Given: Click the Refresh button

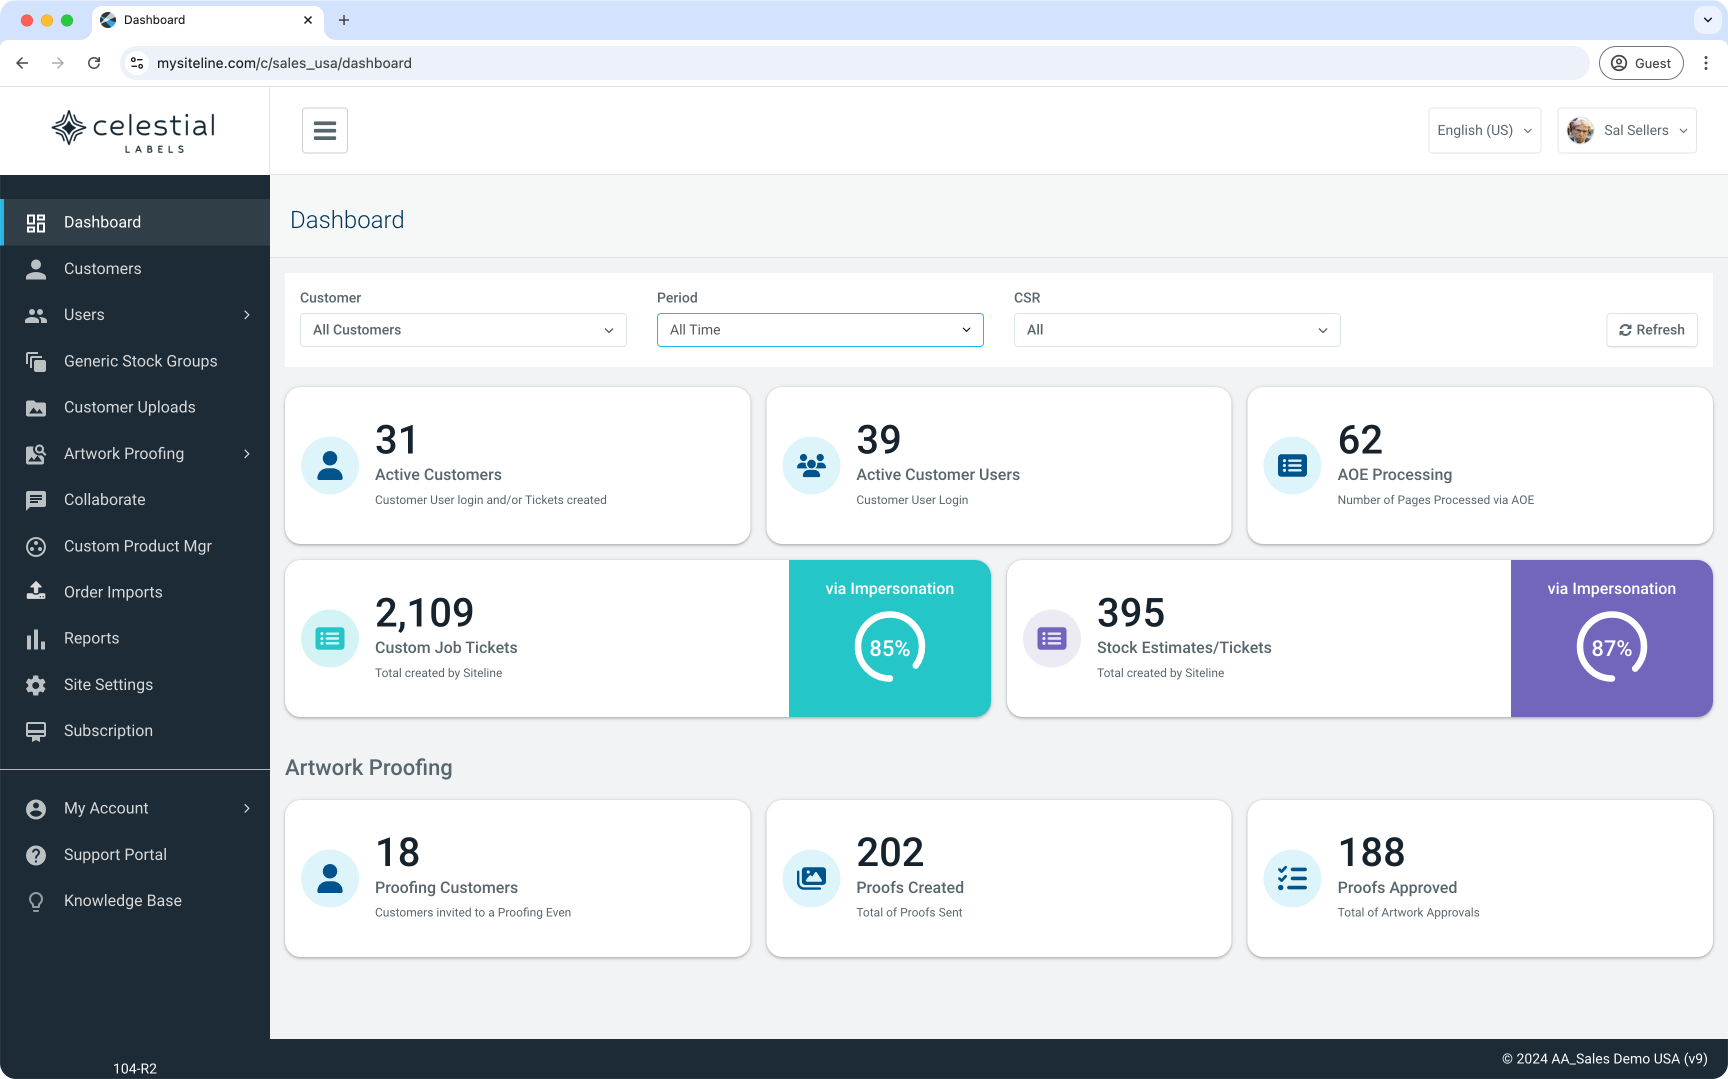Looking at the screenshot, I should click(1652, 330).
